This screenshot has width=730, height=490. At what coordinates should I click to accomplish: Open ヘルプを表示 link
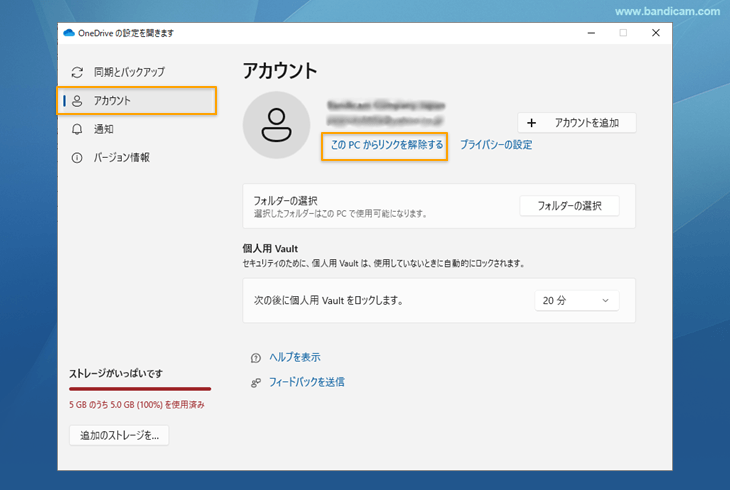(295, 357)
